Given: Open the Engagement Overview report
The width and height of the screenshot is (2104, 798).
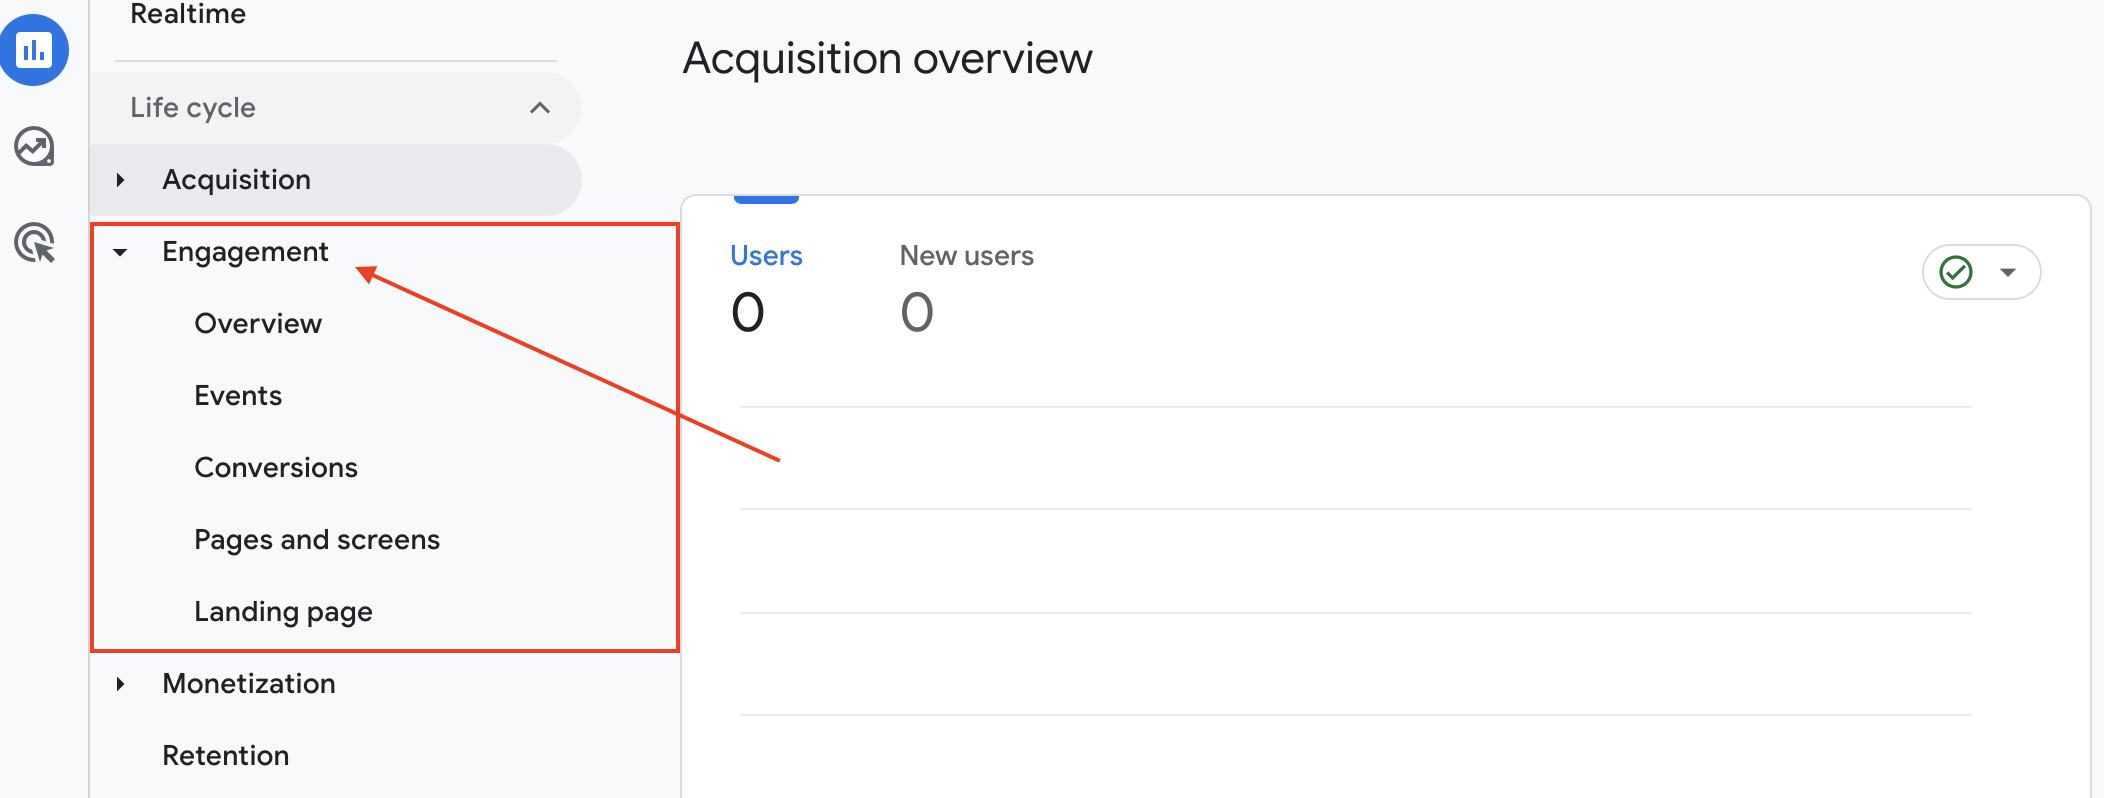Looking at the screenshot, I should (x=258, y=322).
